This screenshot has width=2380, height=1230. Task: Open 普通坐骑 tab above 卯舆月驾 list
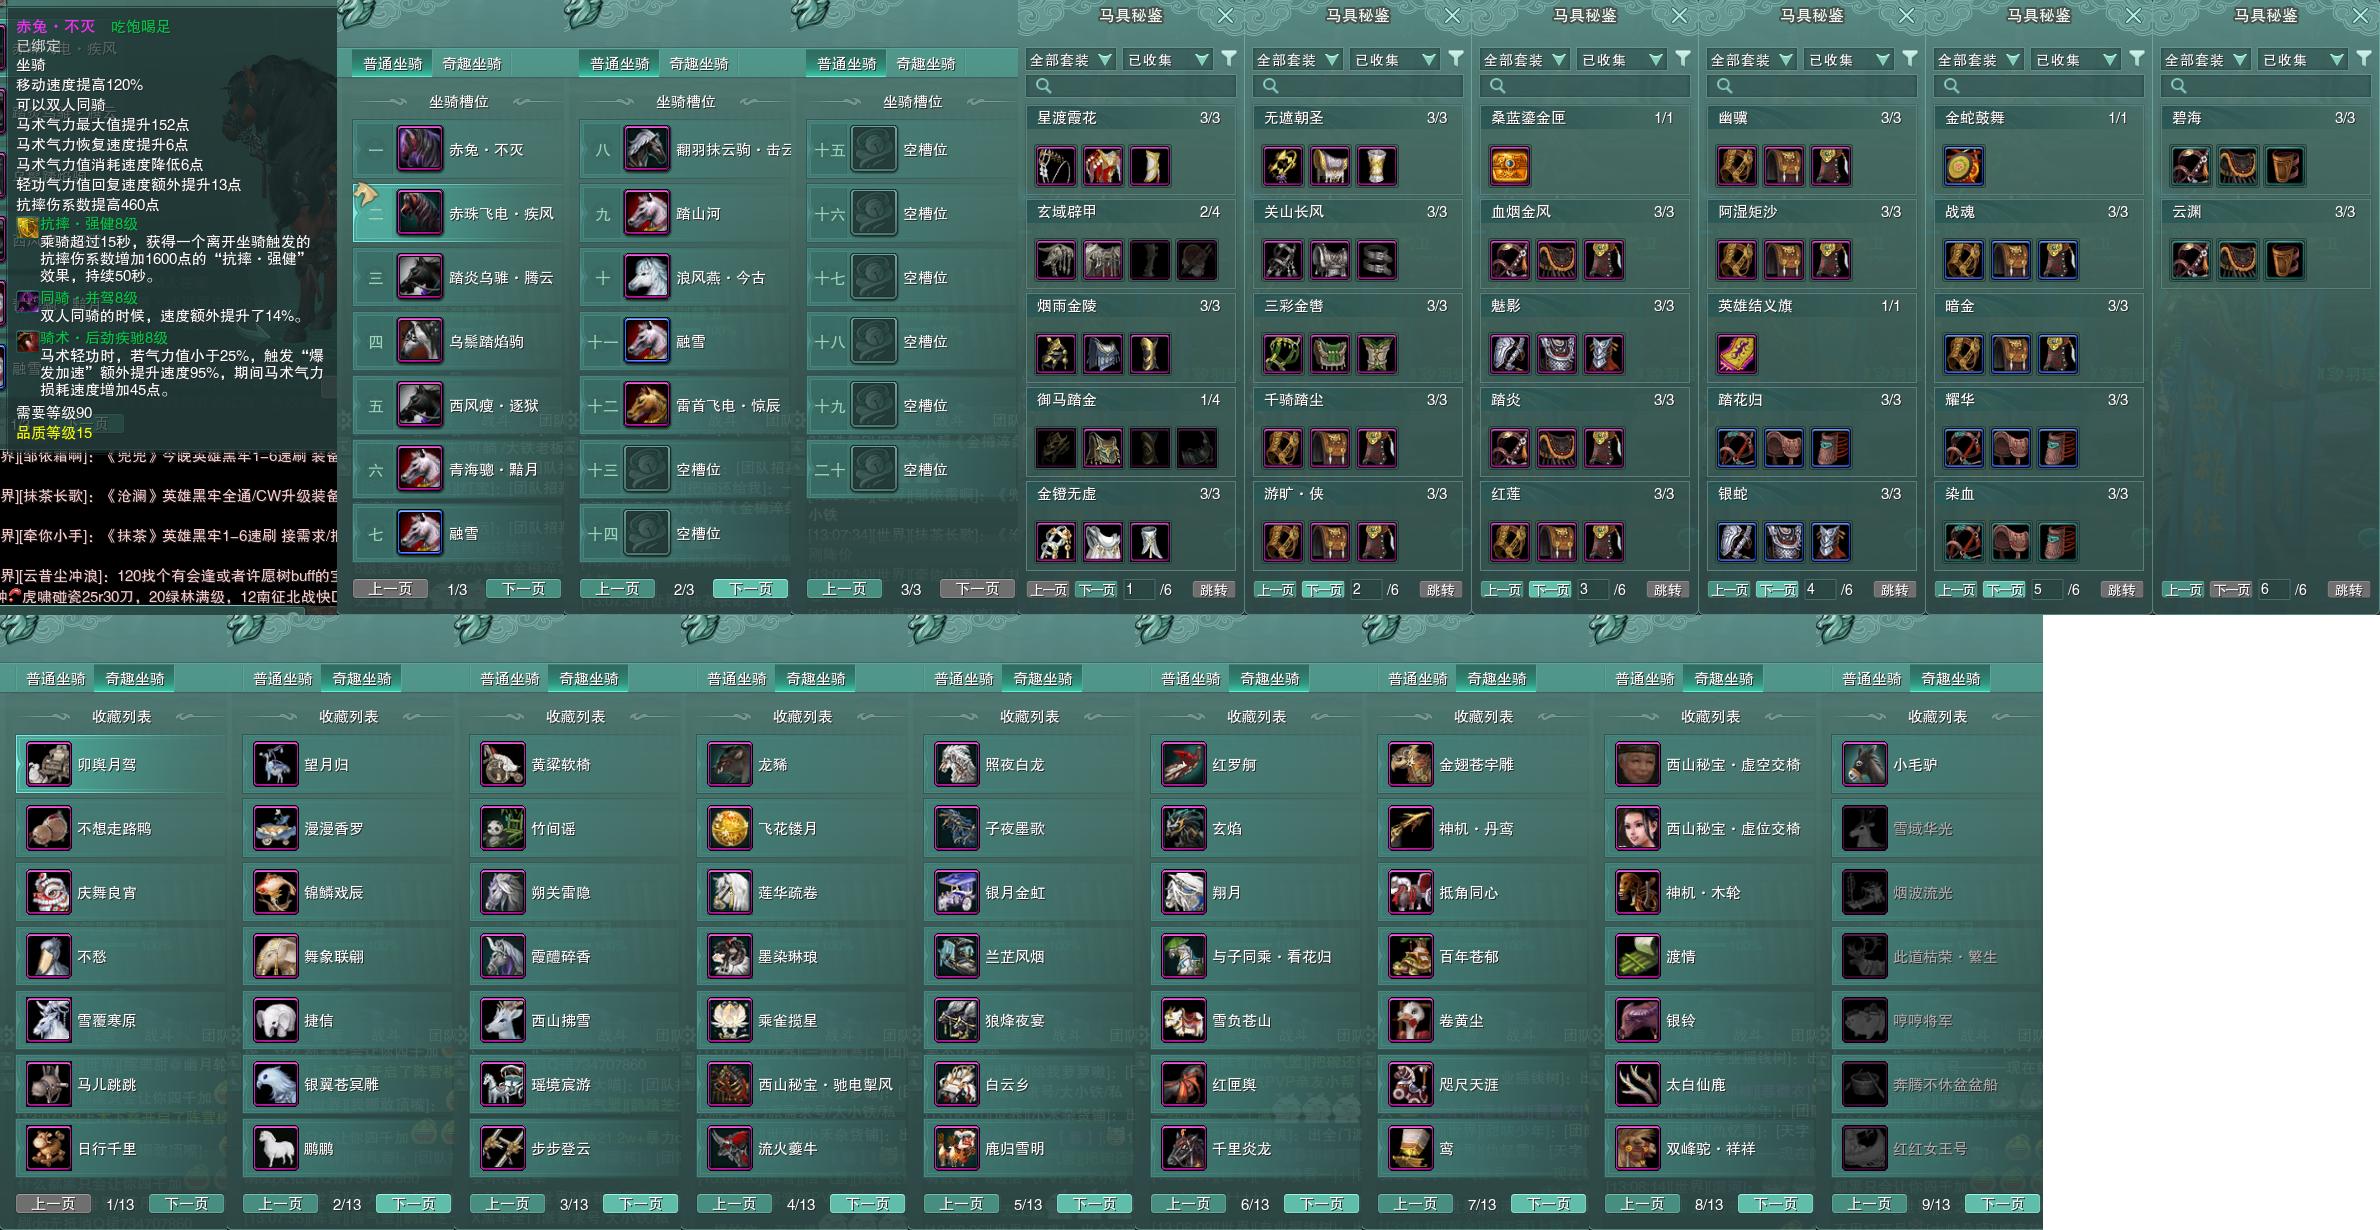point(56,679)
